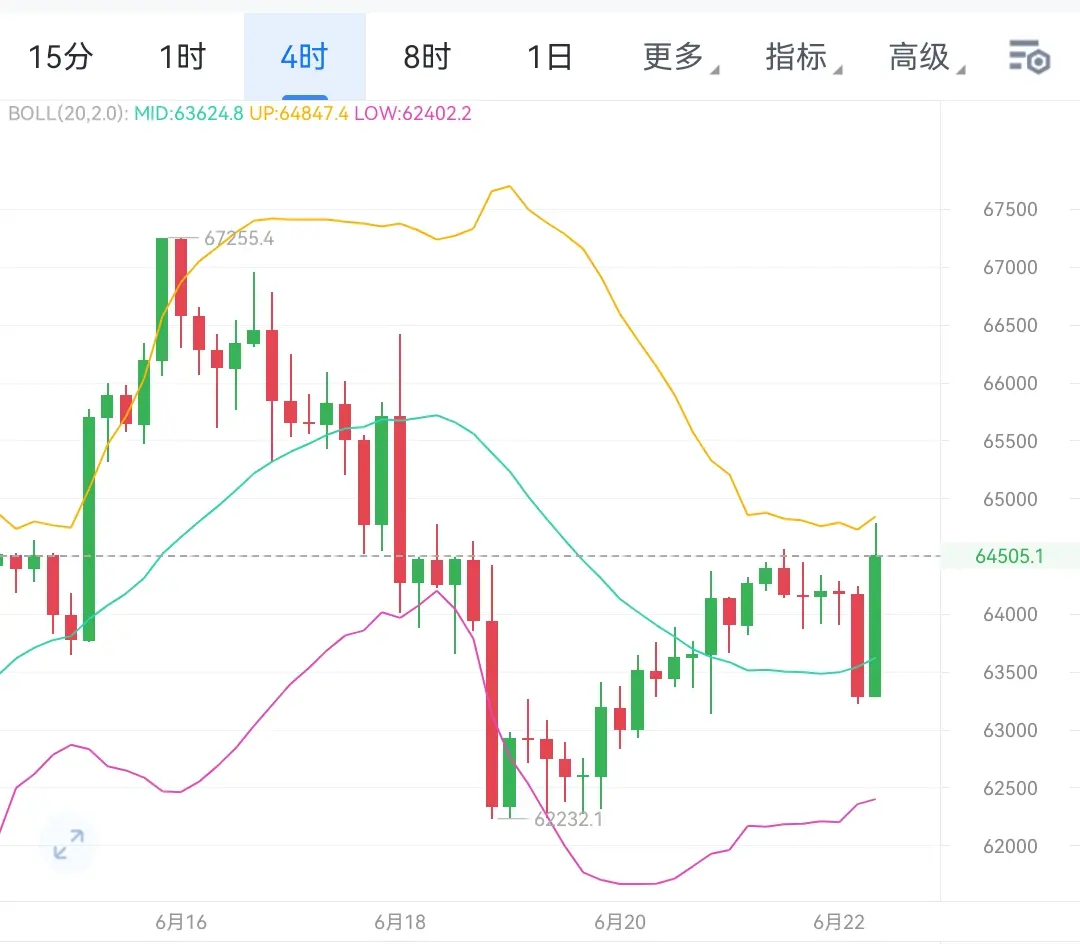
Task: Click the UP:64847.4 value label
Action: tap(299, 113)
